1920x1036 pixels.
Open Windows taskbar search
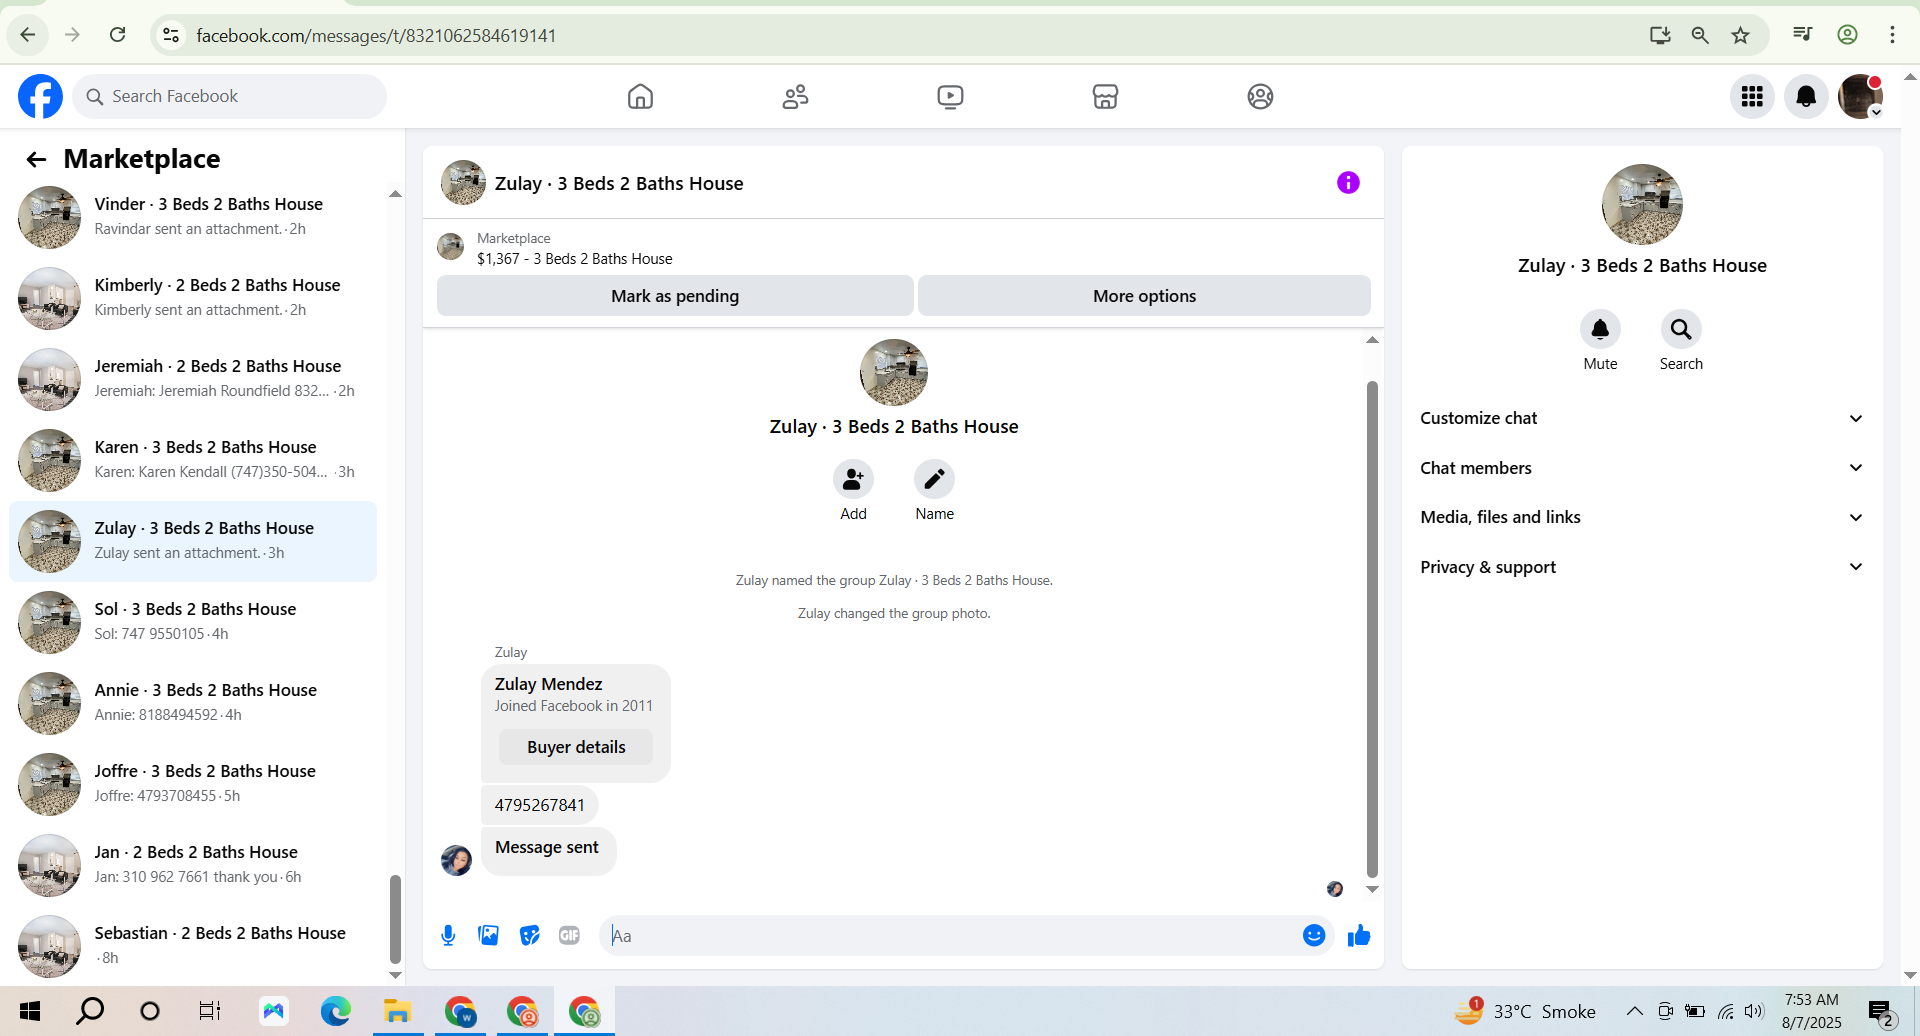(x=90, y=1011)
